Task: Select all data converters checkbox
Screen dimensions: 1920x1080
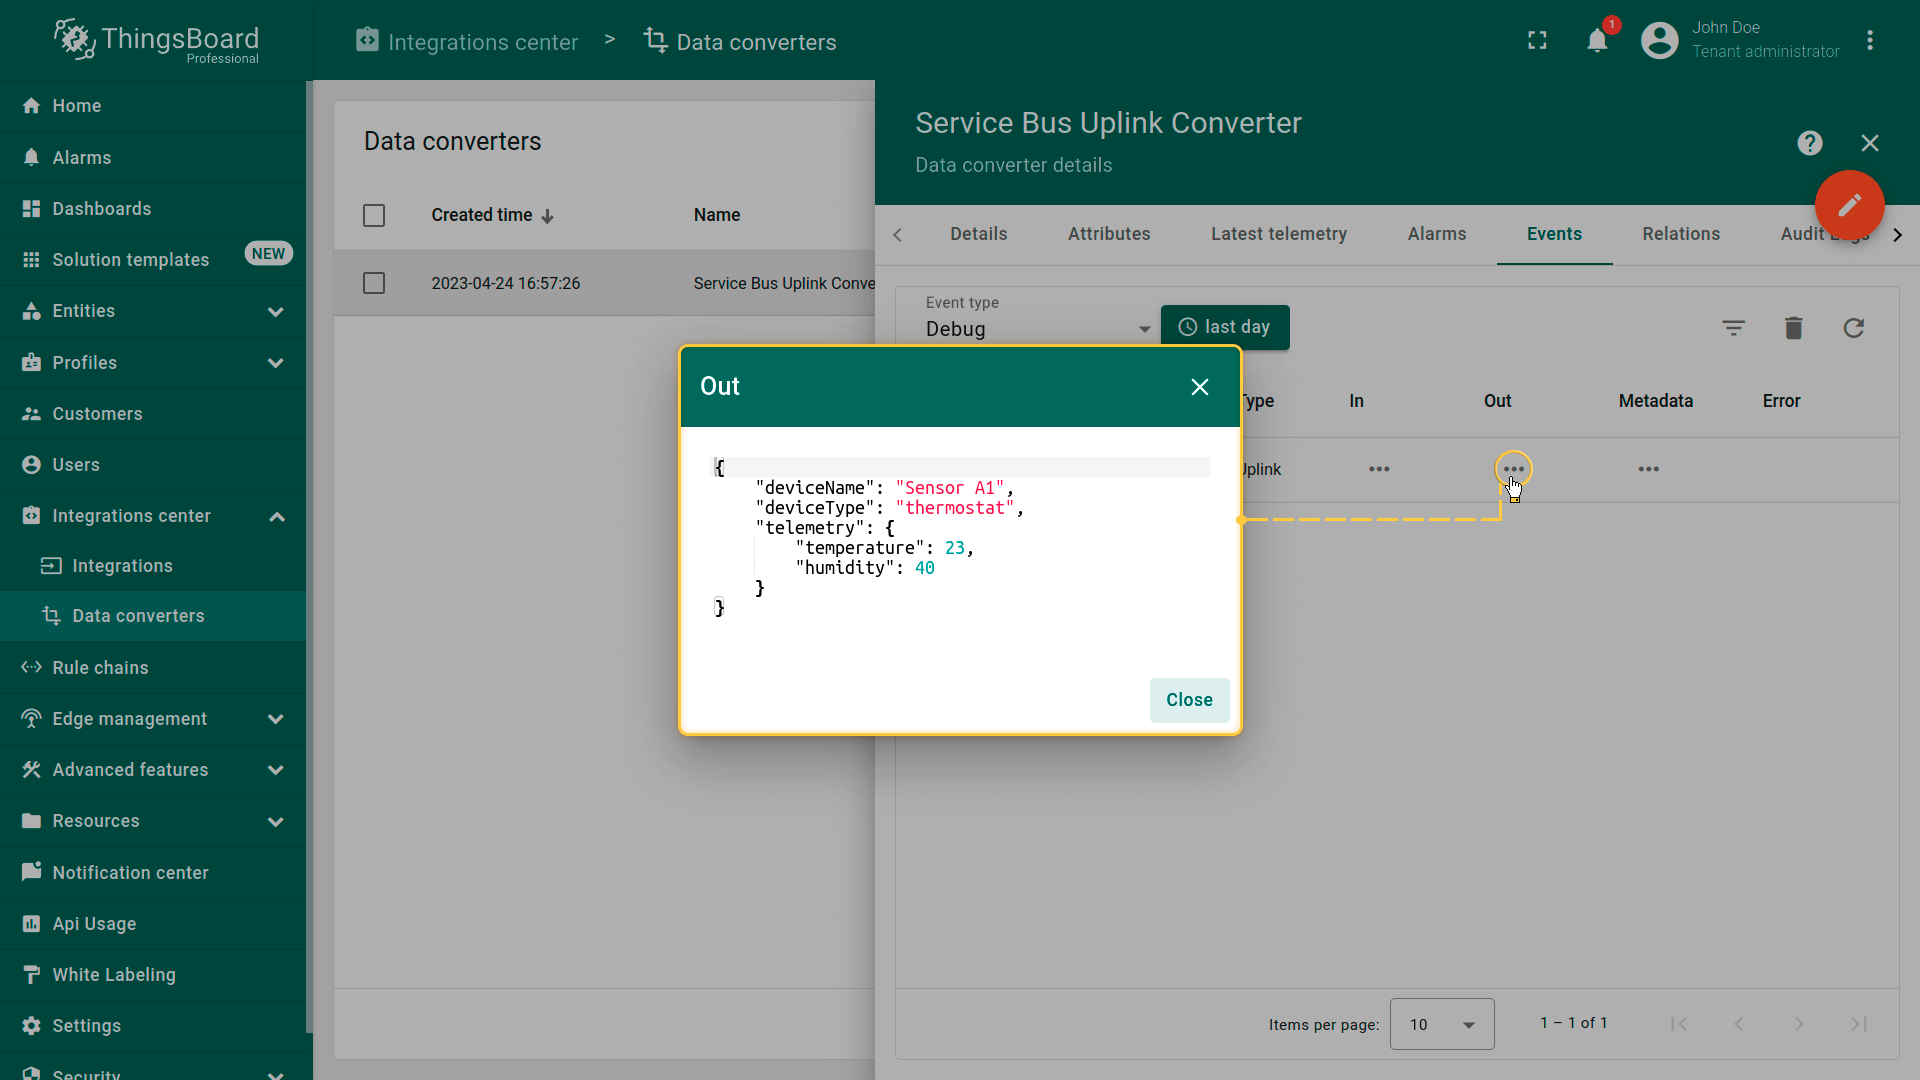Action: (374, 216)
